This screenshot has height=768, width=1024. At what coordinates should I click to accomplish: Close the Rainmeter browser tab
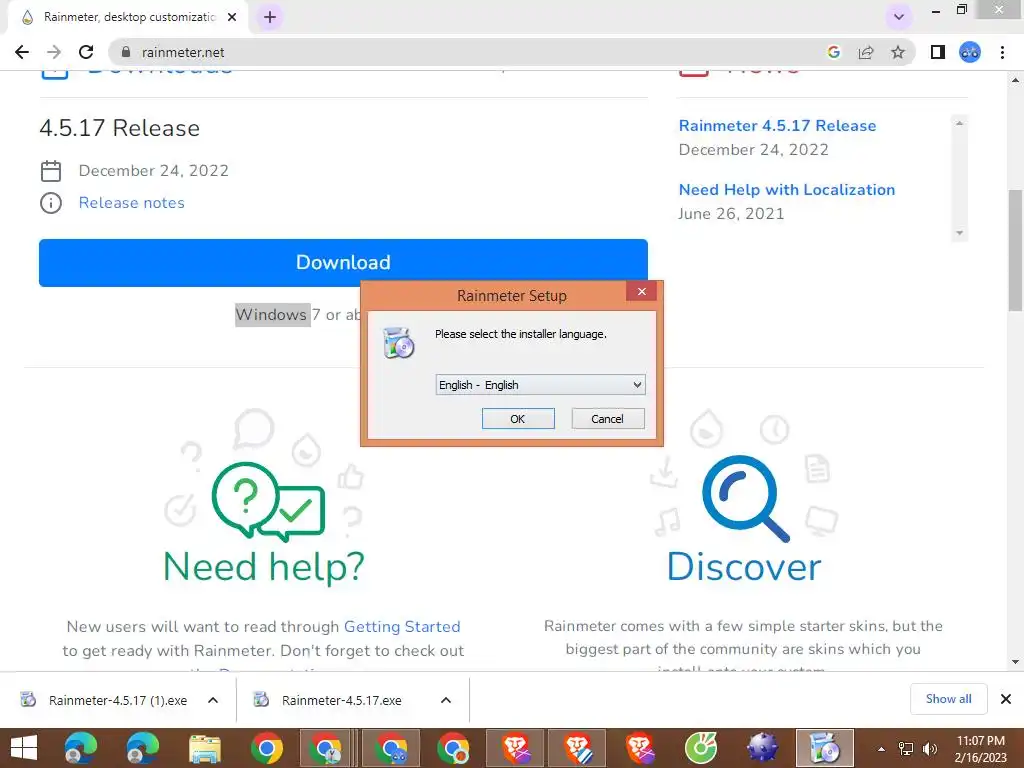(x=232, y=17)
